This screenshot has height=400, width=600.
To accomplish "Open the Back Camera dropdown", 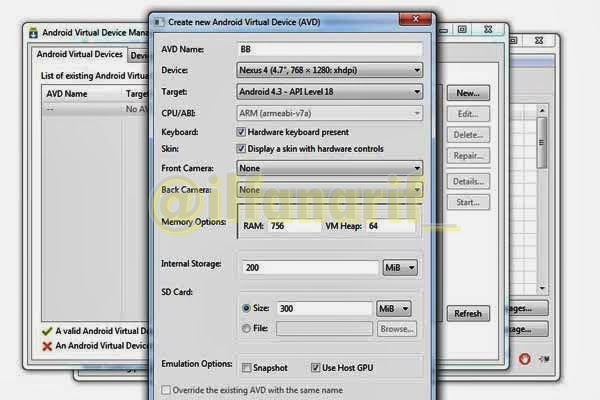I will [329, 190].
